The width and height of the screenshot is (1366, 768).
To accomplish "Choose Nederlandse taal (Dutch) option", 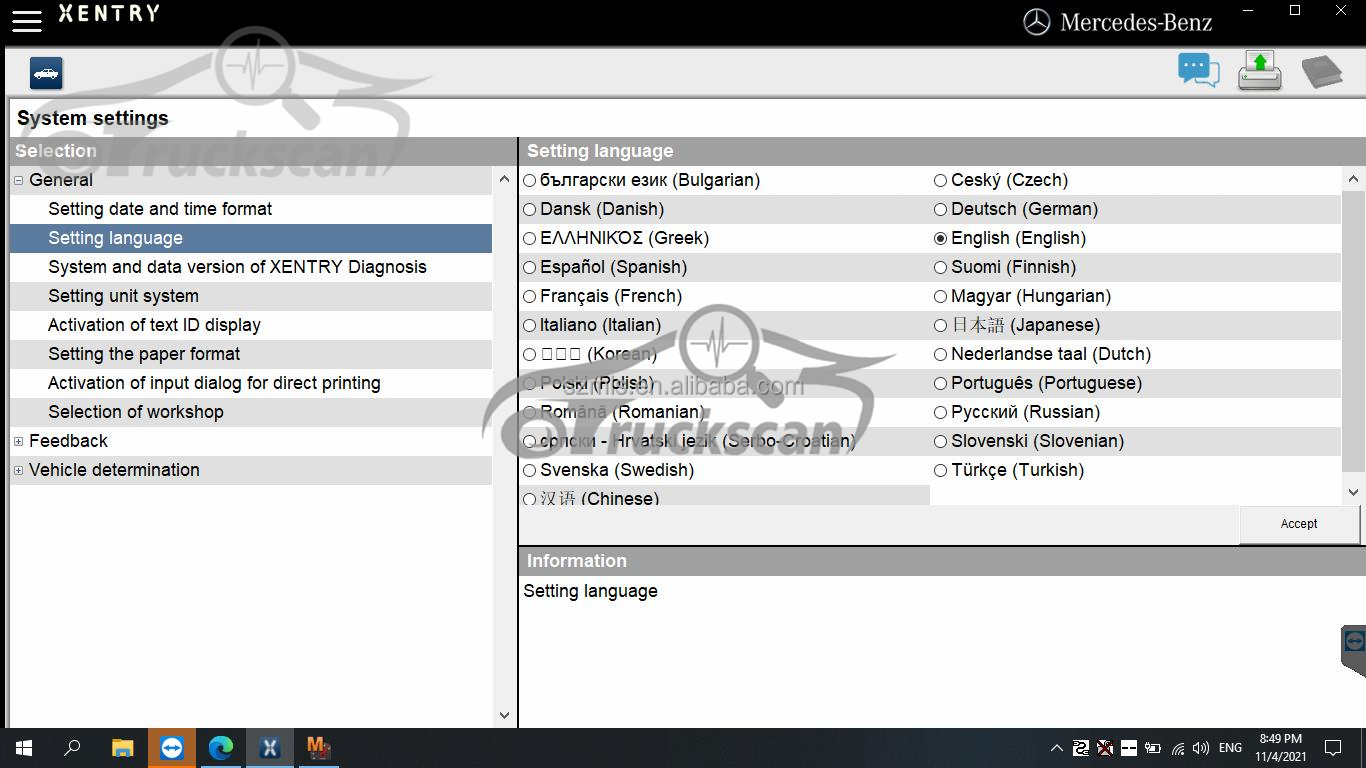I will [x=940, y=355].
